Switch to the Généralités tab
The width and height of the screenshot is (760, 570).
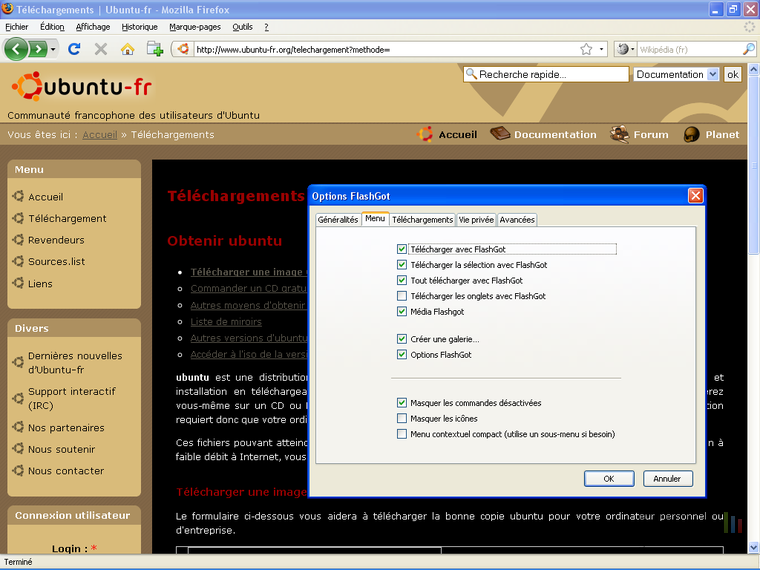[x=338, y=220]
